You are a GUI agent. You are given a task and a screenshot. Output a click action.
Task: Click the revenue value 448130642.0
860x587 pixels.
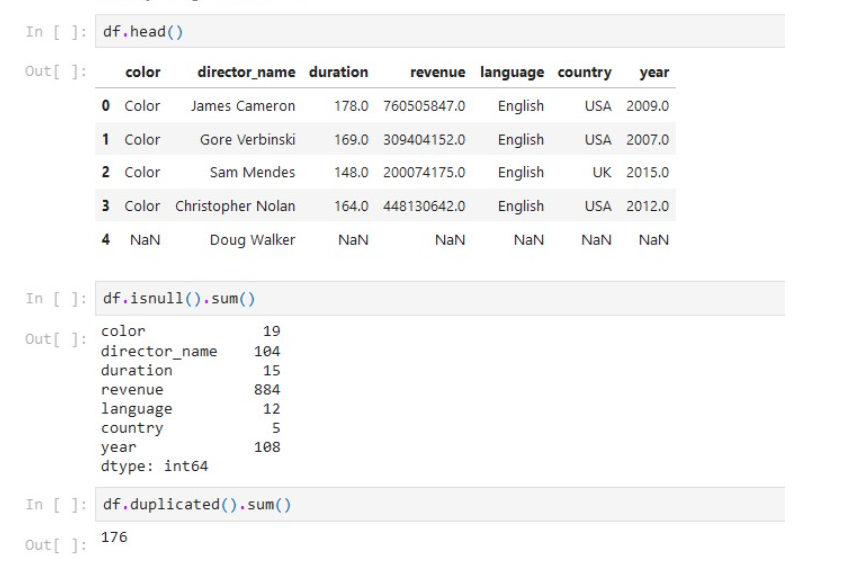coord(424,206)
